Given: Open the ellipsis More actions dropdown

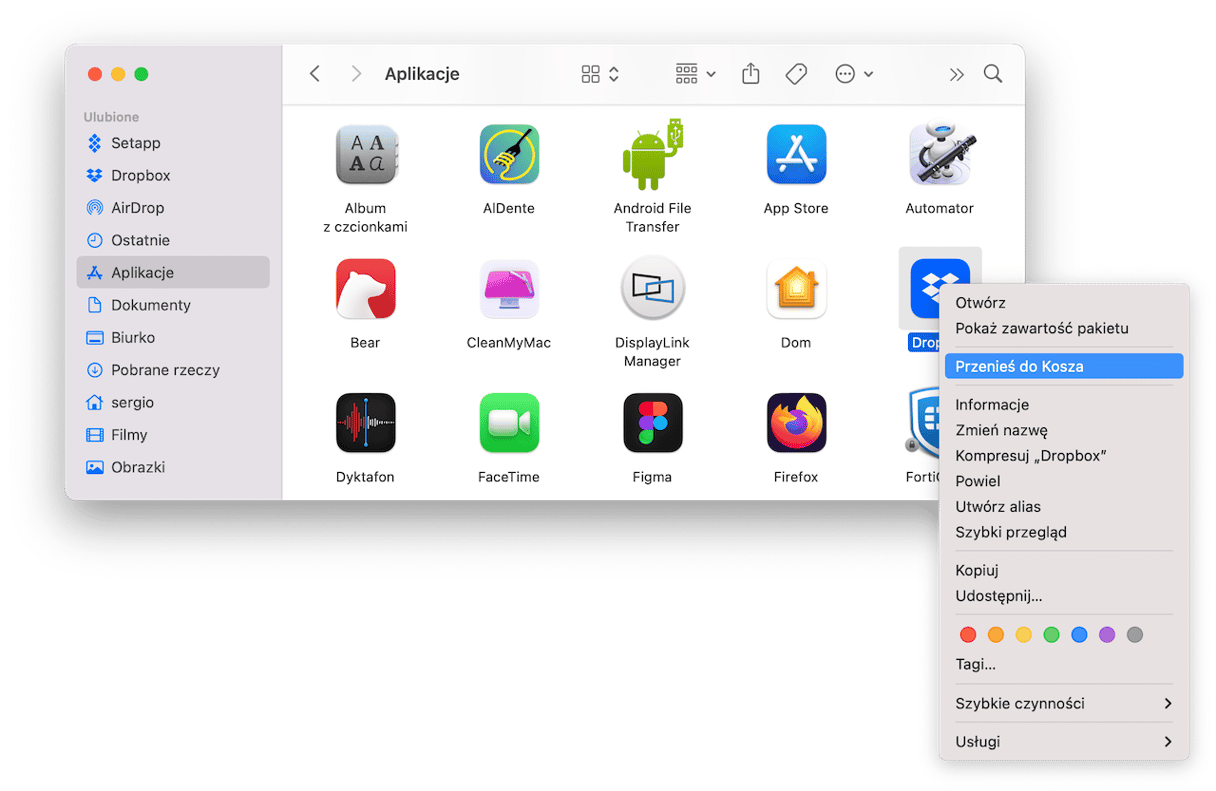Looking at the screenshot, I should [x=854, y=74].
